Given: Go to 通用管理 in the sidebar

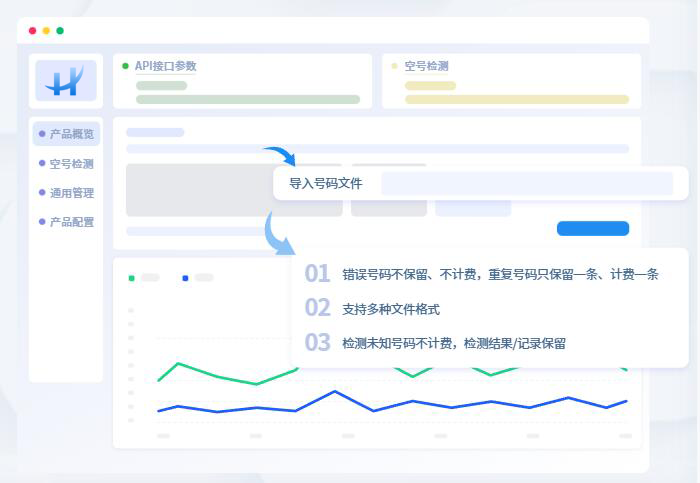Looking at the screenshot, I should click(x=71, y=193).
